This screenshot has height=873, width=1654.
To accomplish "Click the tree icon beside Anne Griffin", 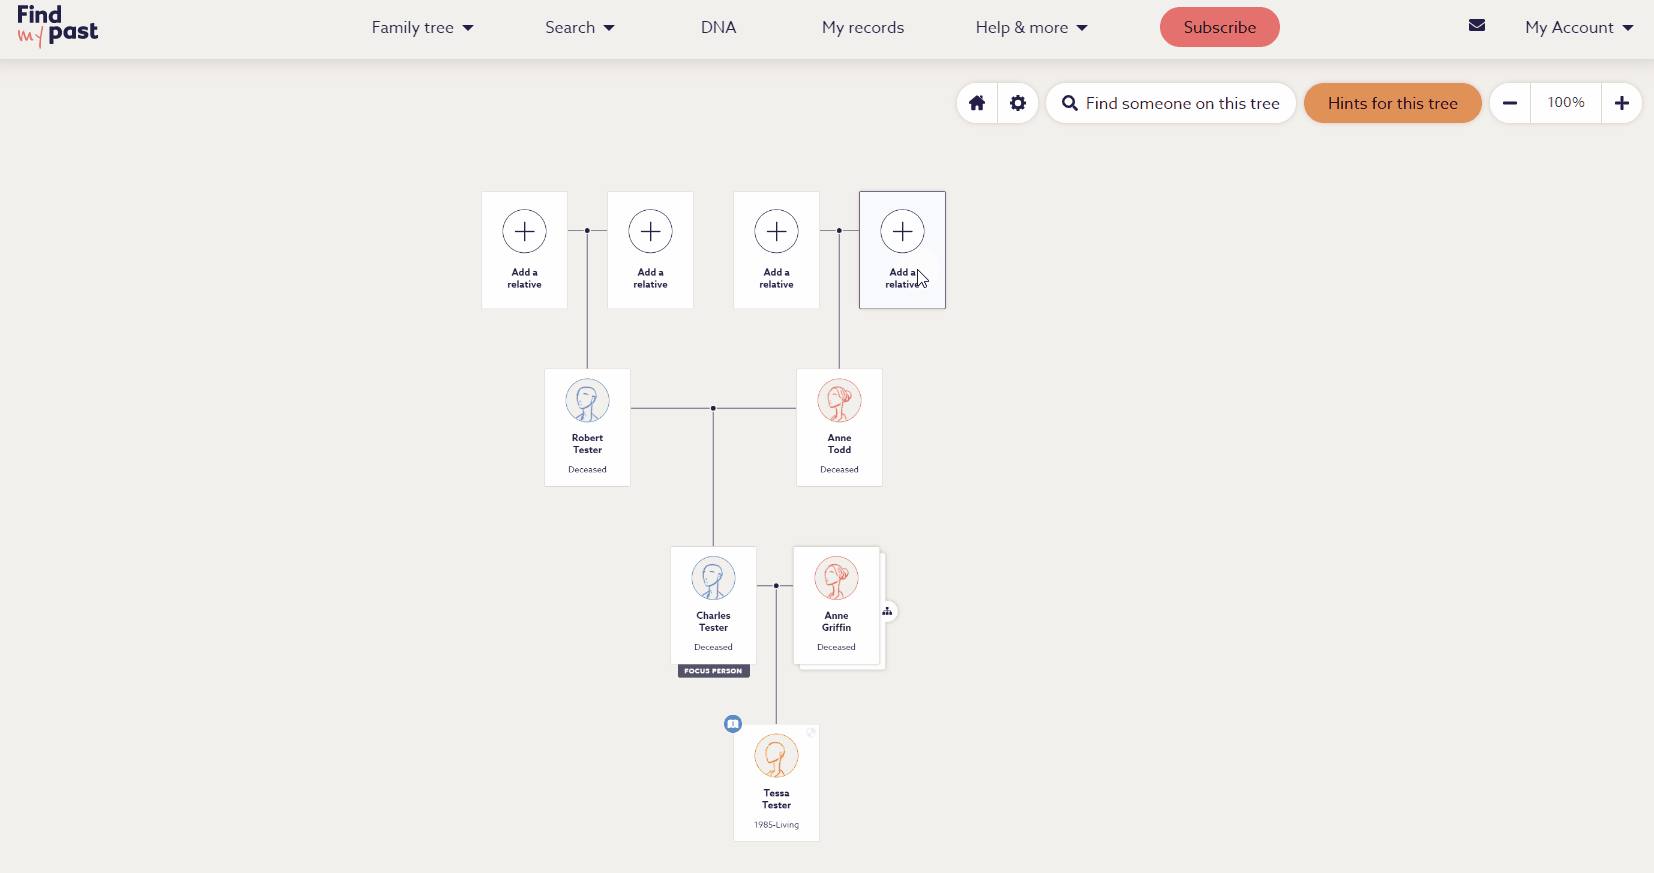I will coord(887,611).
